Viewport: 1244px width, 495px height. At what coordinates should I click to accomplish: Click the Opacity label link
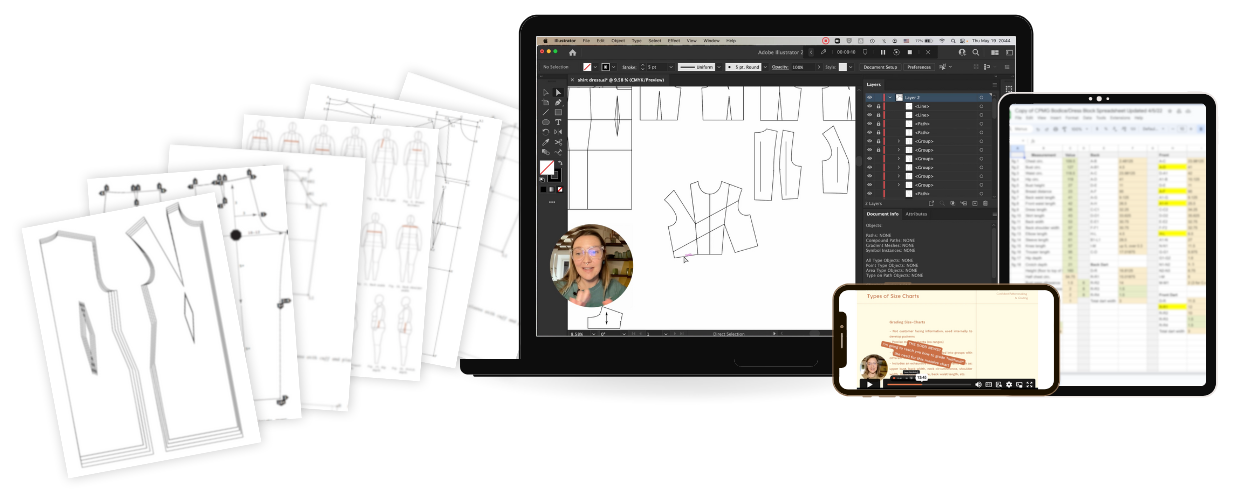pos(781,67)
